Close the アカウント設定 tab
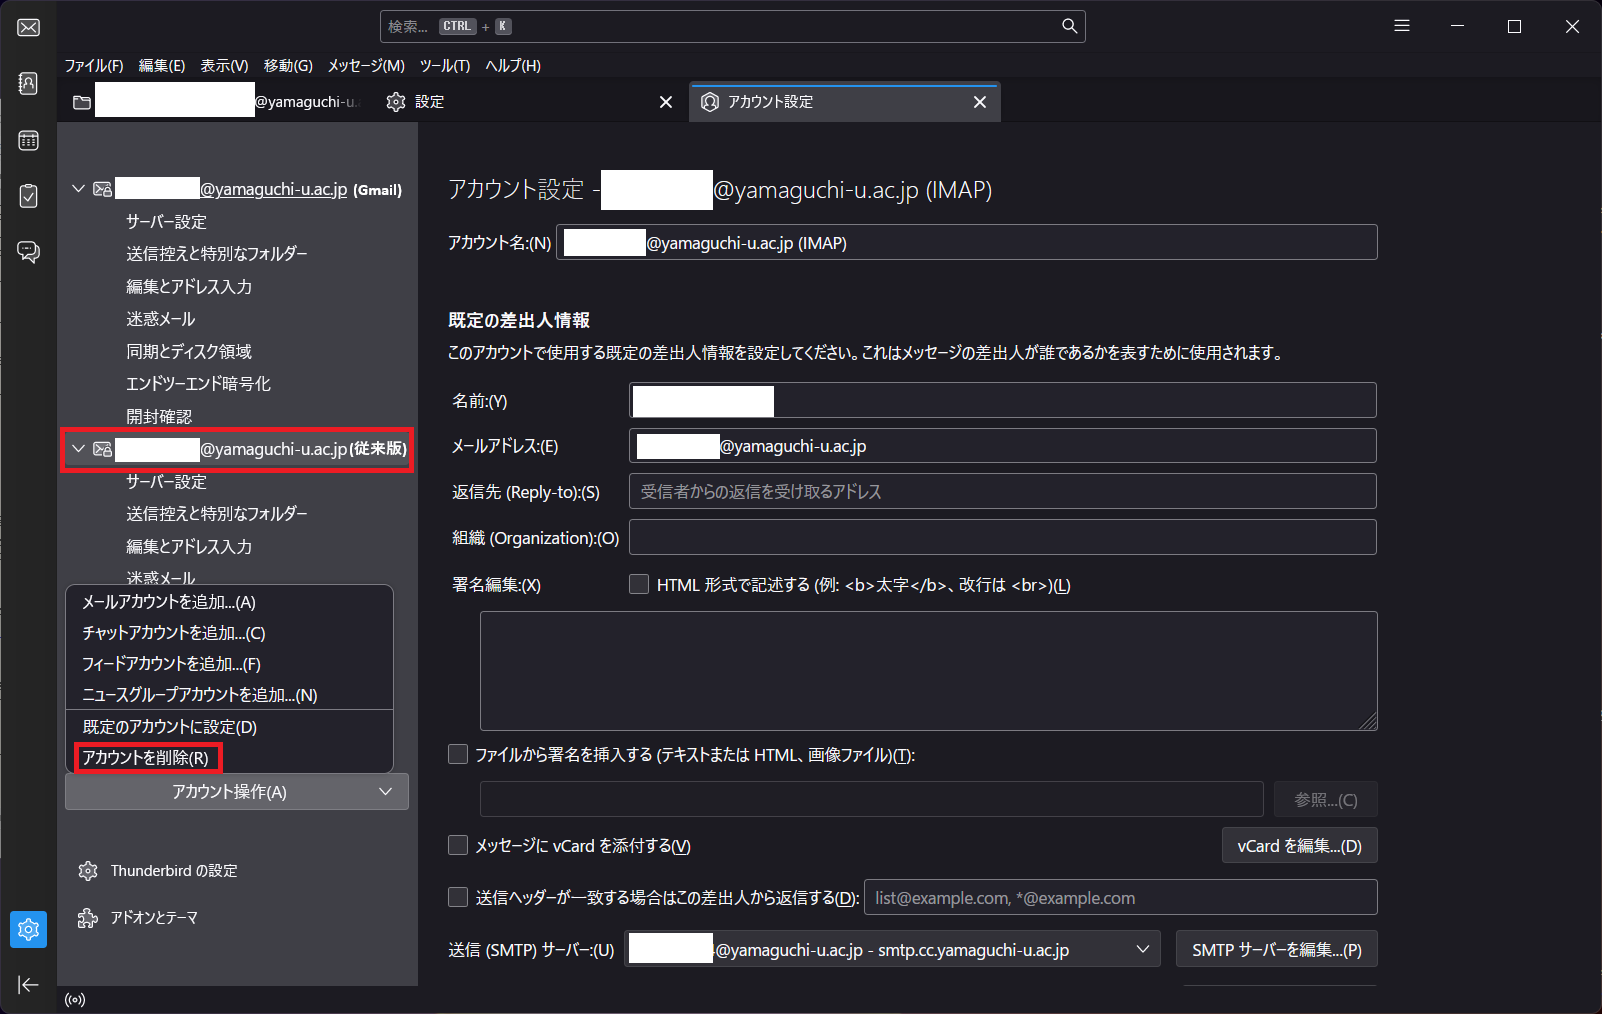The height and width of the screenshot is (1014, 1602). click(x=980, y=102)
